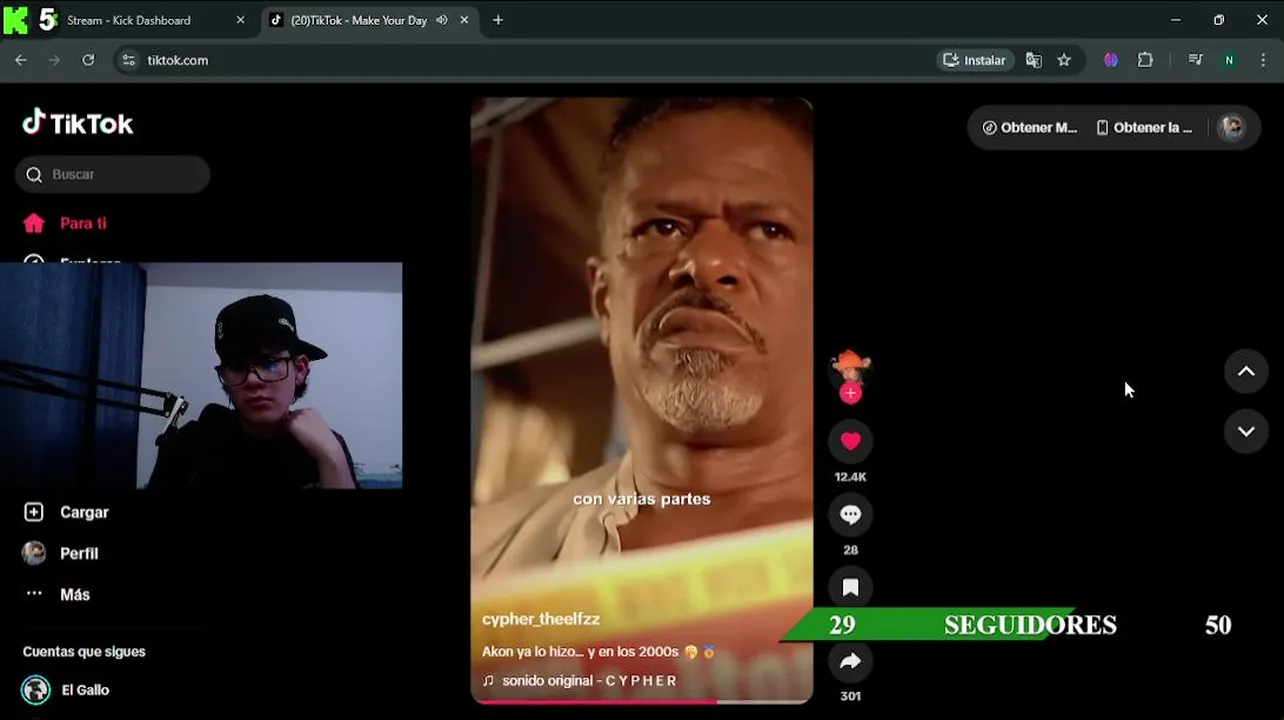The image size is (1284, 720).
Task: Open comments on the video
Action: pyautogui.click(x=850, y=514)
